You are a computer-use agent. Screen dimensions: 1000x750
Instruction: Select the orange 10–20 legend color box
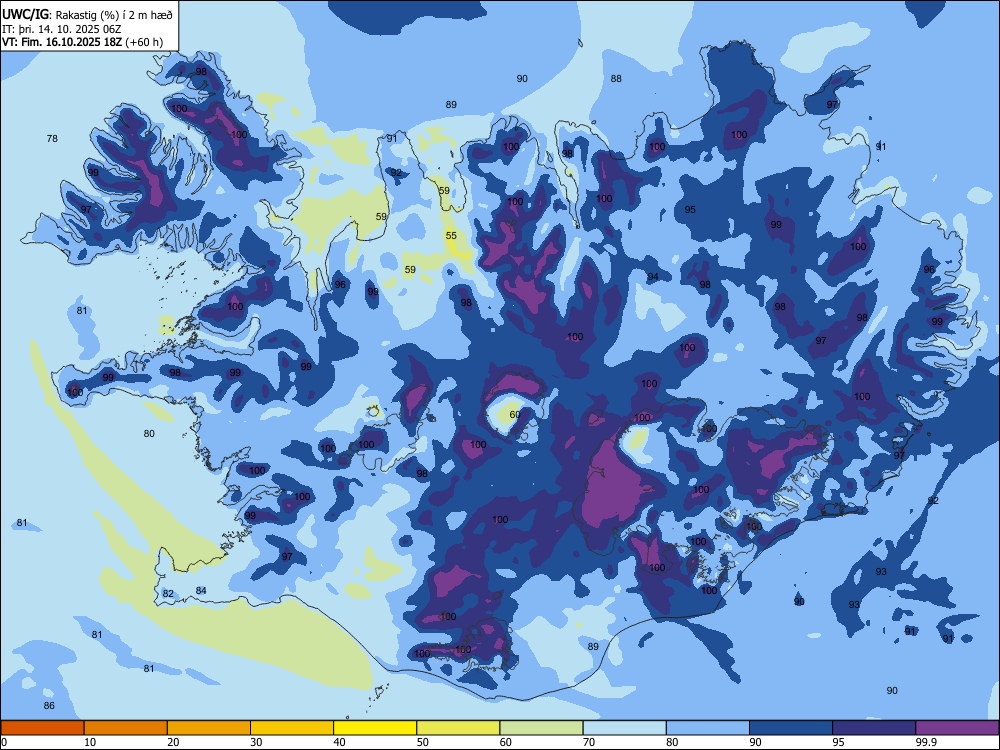[x=126, y=728]
